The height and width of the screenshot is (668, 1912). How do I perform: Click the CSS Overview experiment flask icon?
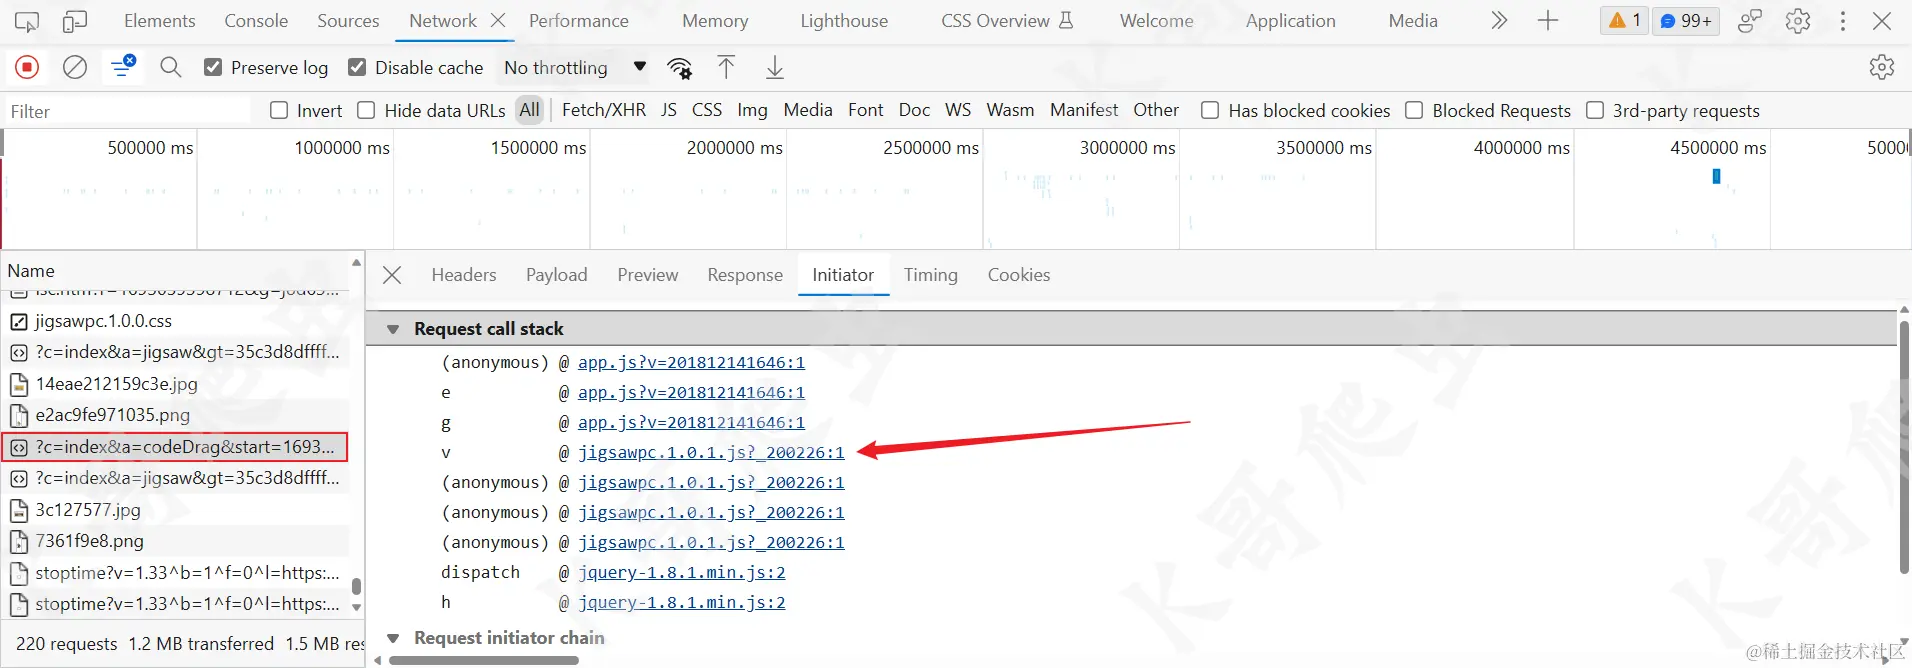(x=1066, y=20)
